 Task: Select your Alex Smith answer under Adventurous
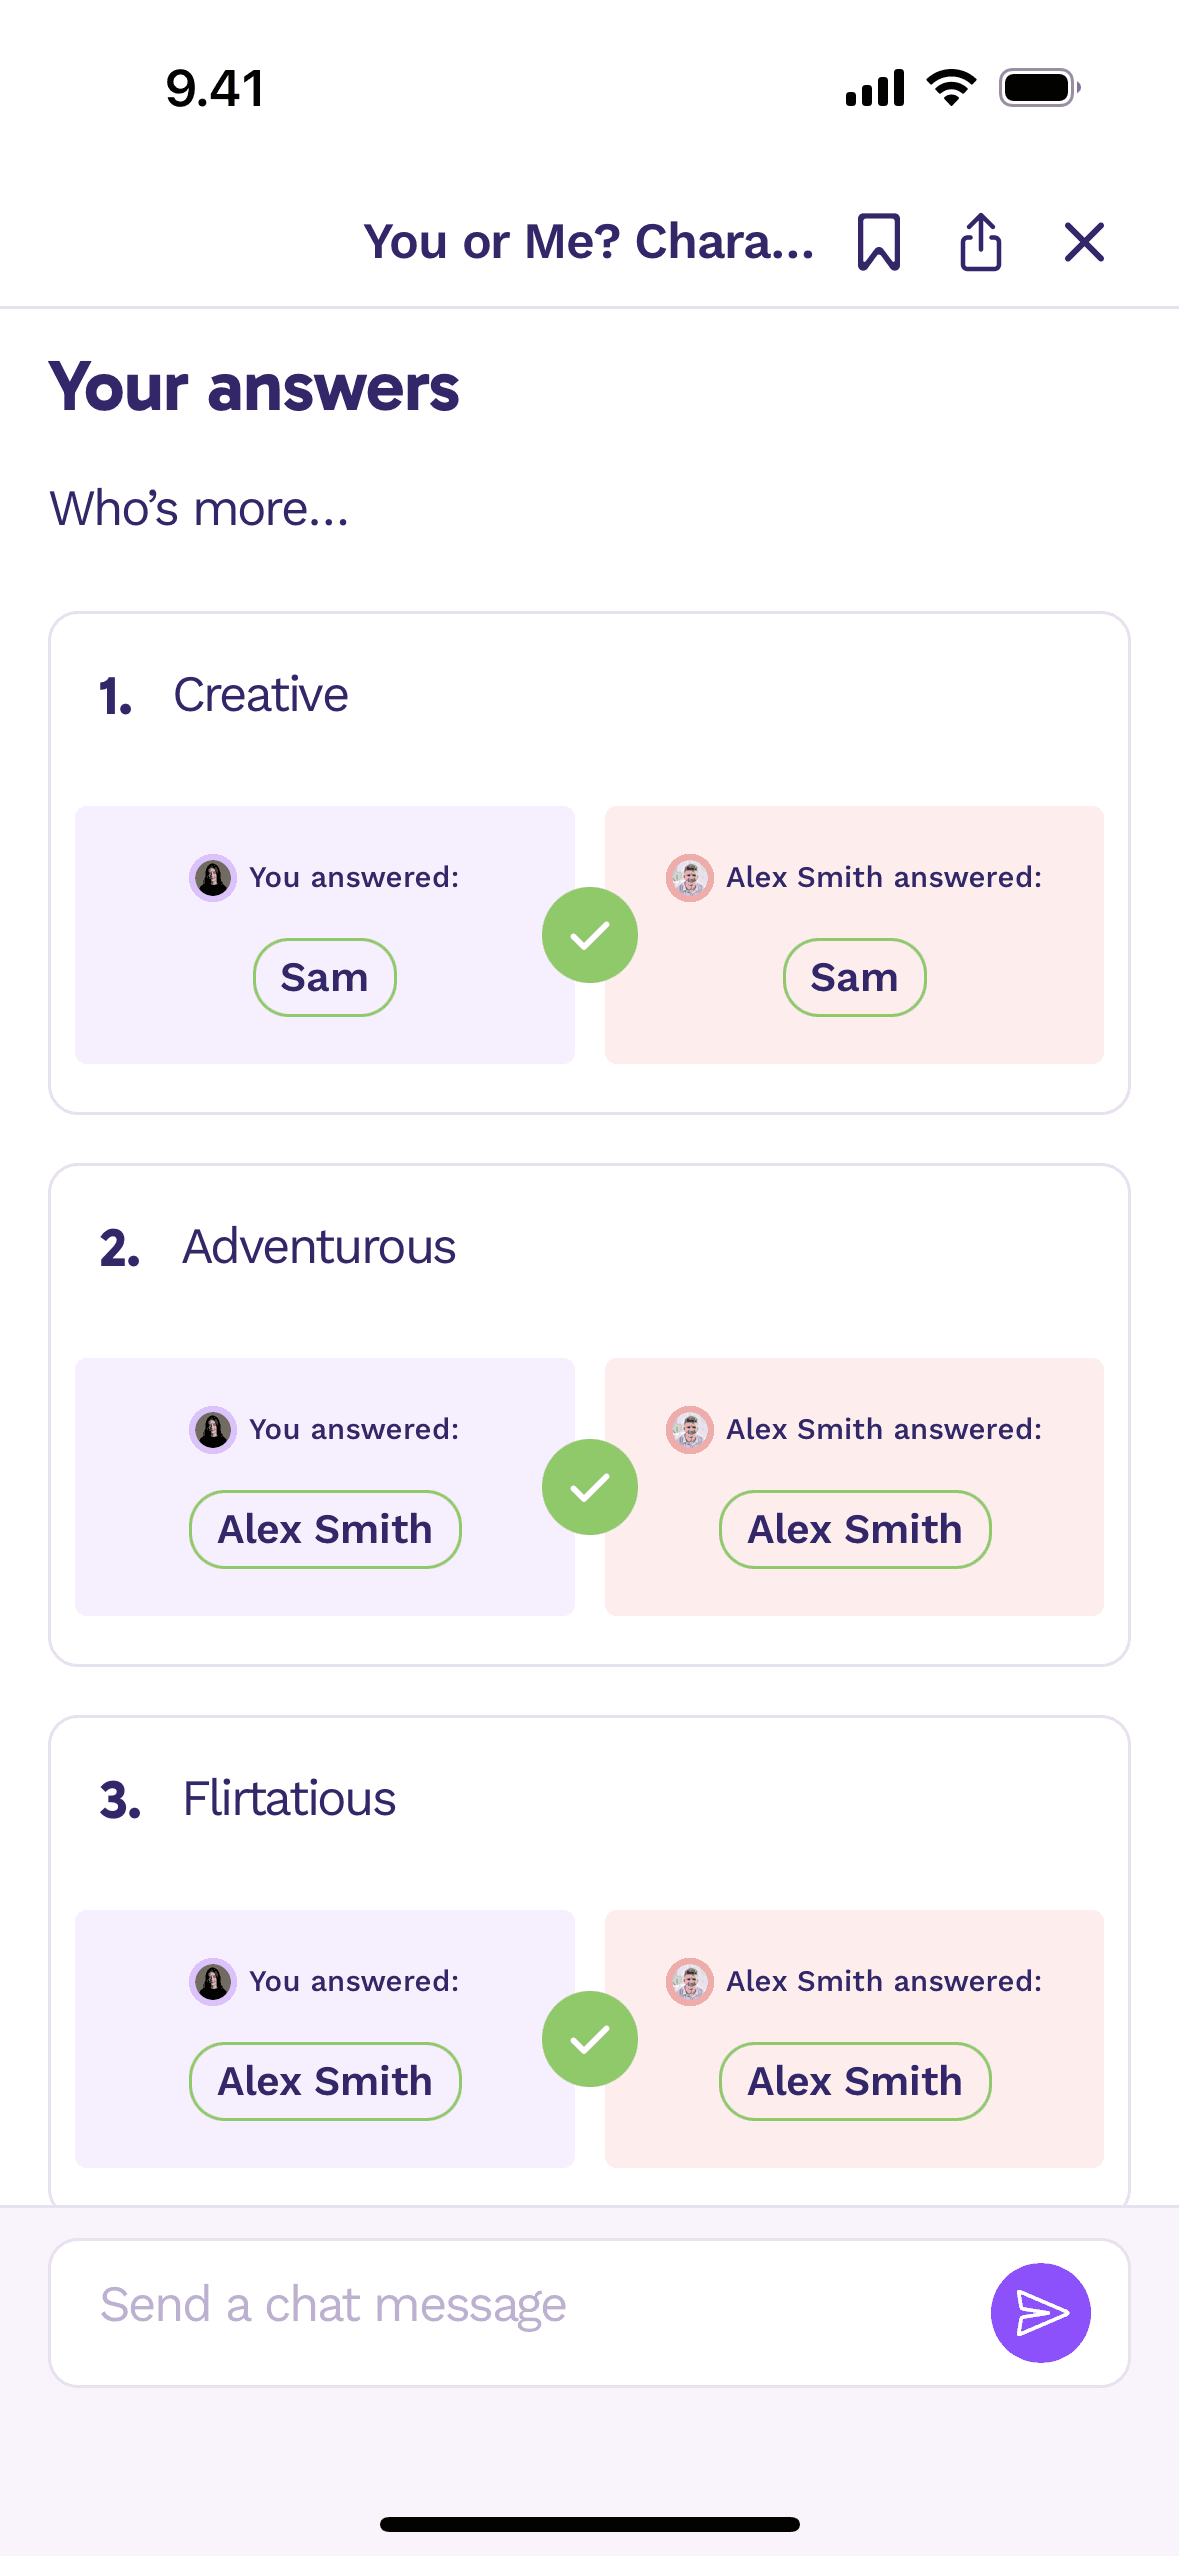pyautogui.click(x=325, y=1529)
